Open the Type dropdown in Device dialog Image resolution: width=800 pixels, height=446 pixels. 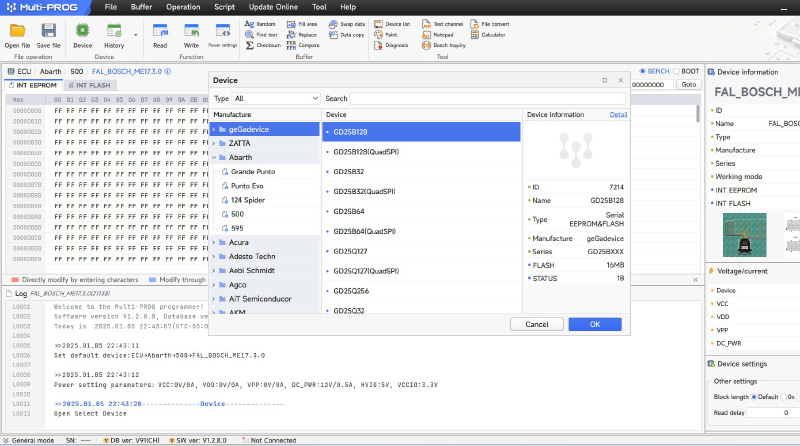[275, 99]
